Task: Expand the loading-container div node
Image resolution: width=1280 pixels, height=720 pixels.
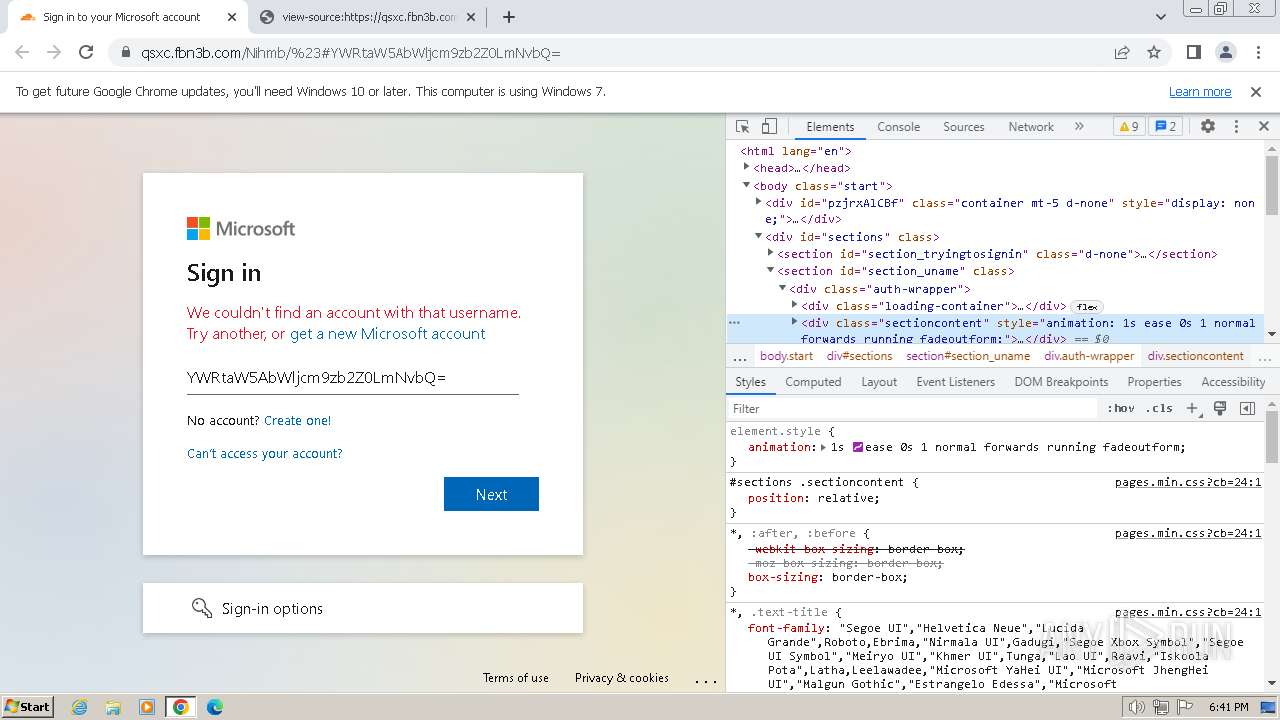Action: pos(794,305)
